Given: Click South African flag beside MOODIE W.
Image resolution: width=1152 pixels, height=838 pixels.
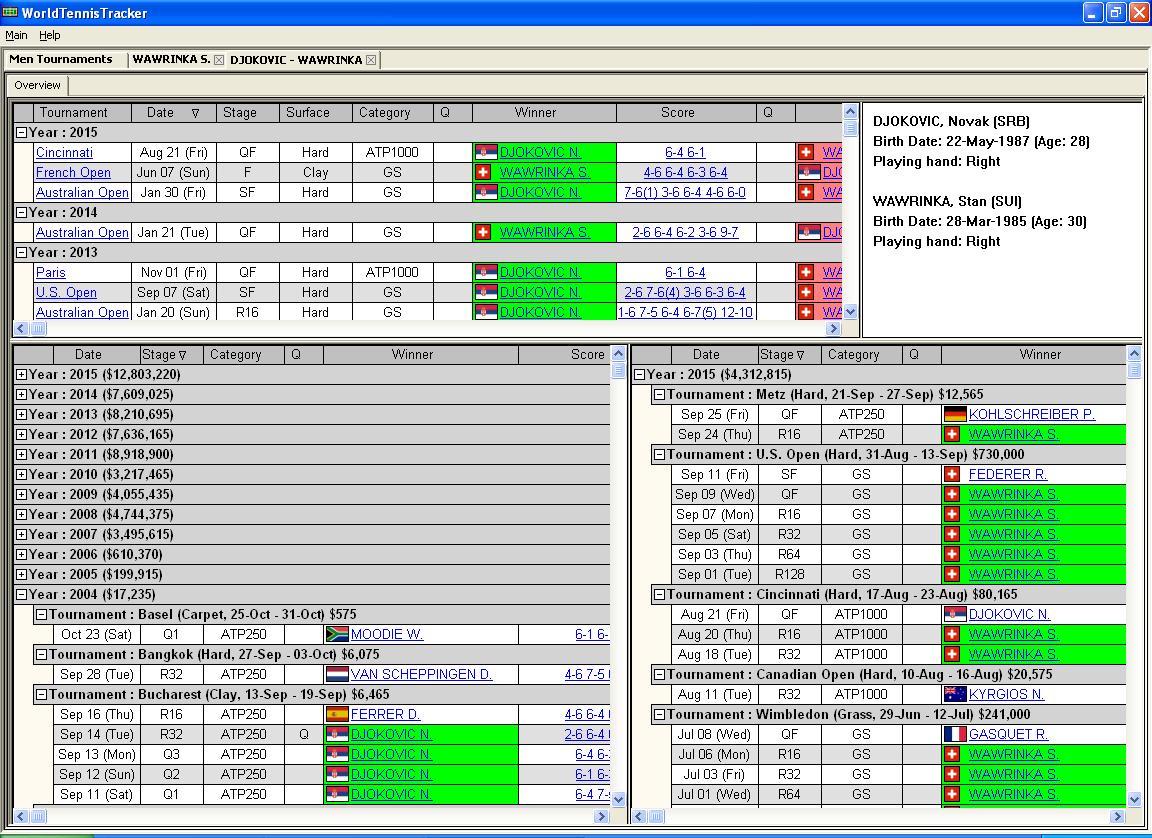Looking at the screenshot, I should pos(337,634).
